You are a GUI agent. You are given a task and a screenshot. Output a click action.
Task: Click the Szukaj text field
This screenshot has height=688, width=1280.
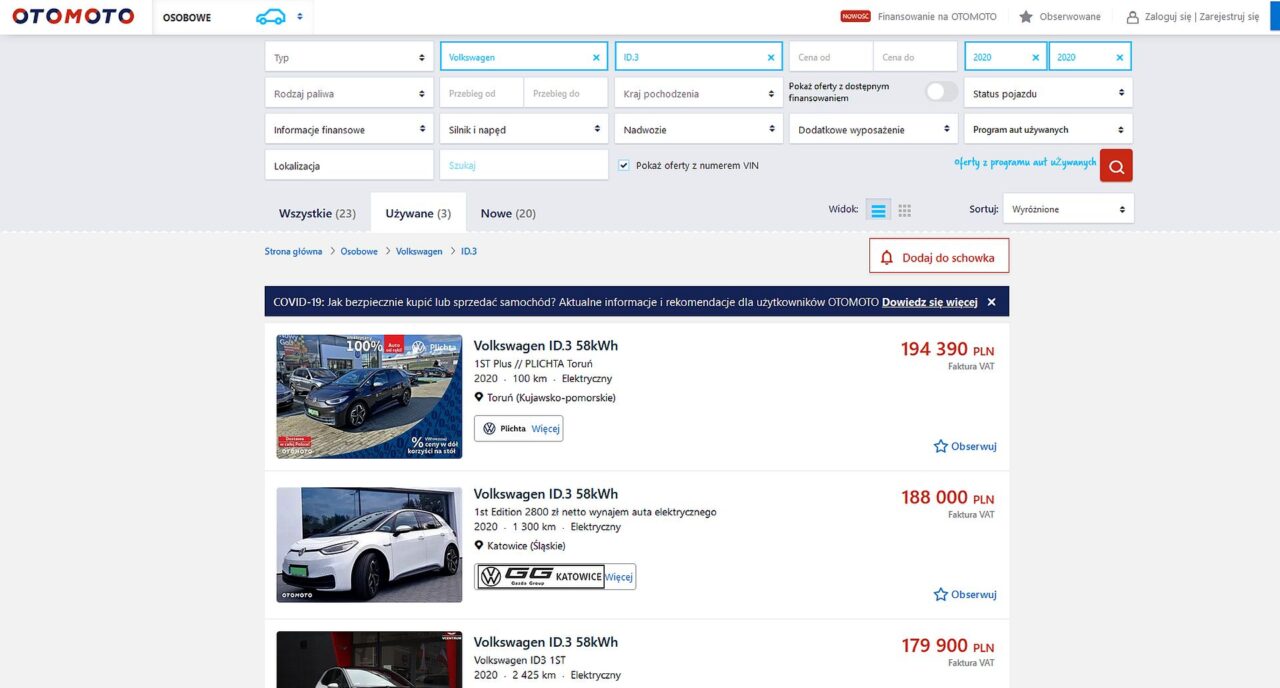tap(523, 166)
